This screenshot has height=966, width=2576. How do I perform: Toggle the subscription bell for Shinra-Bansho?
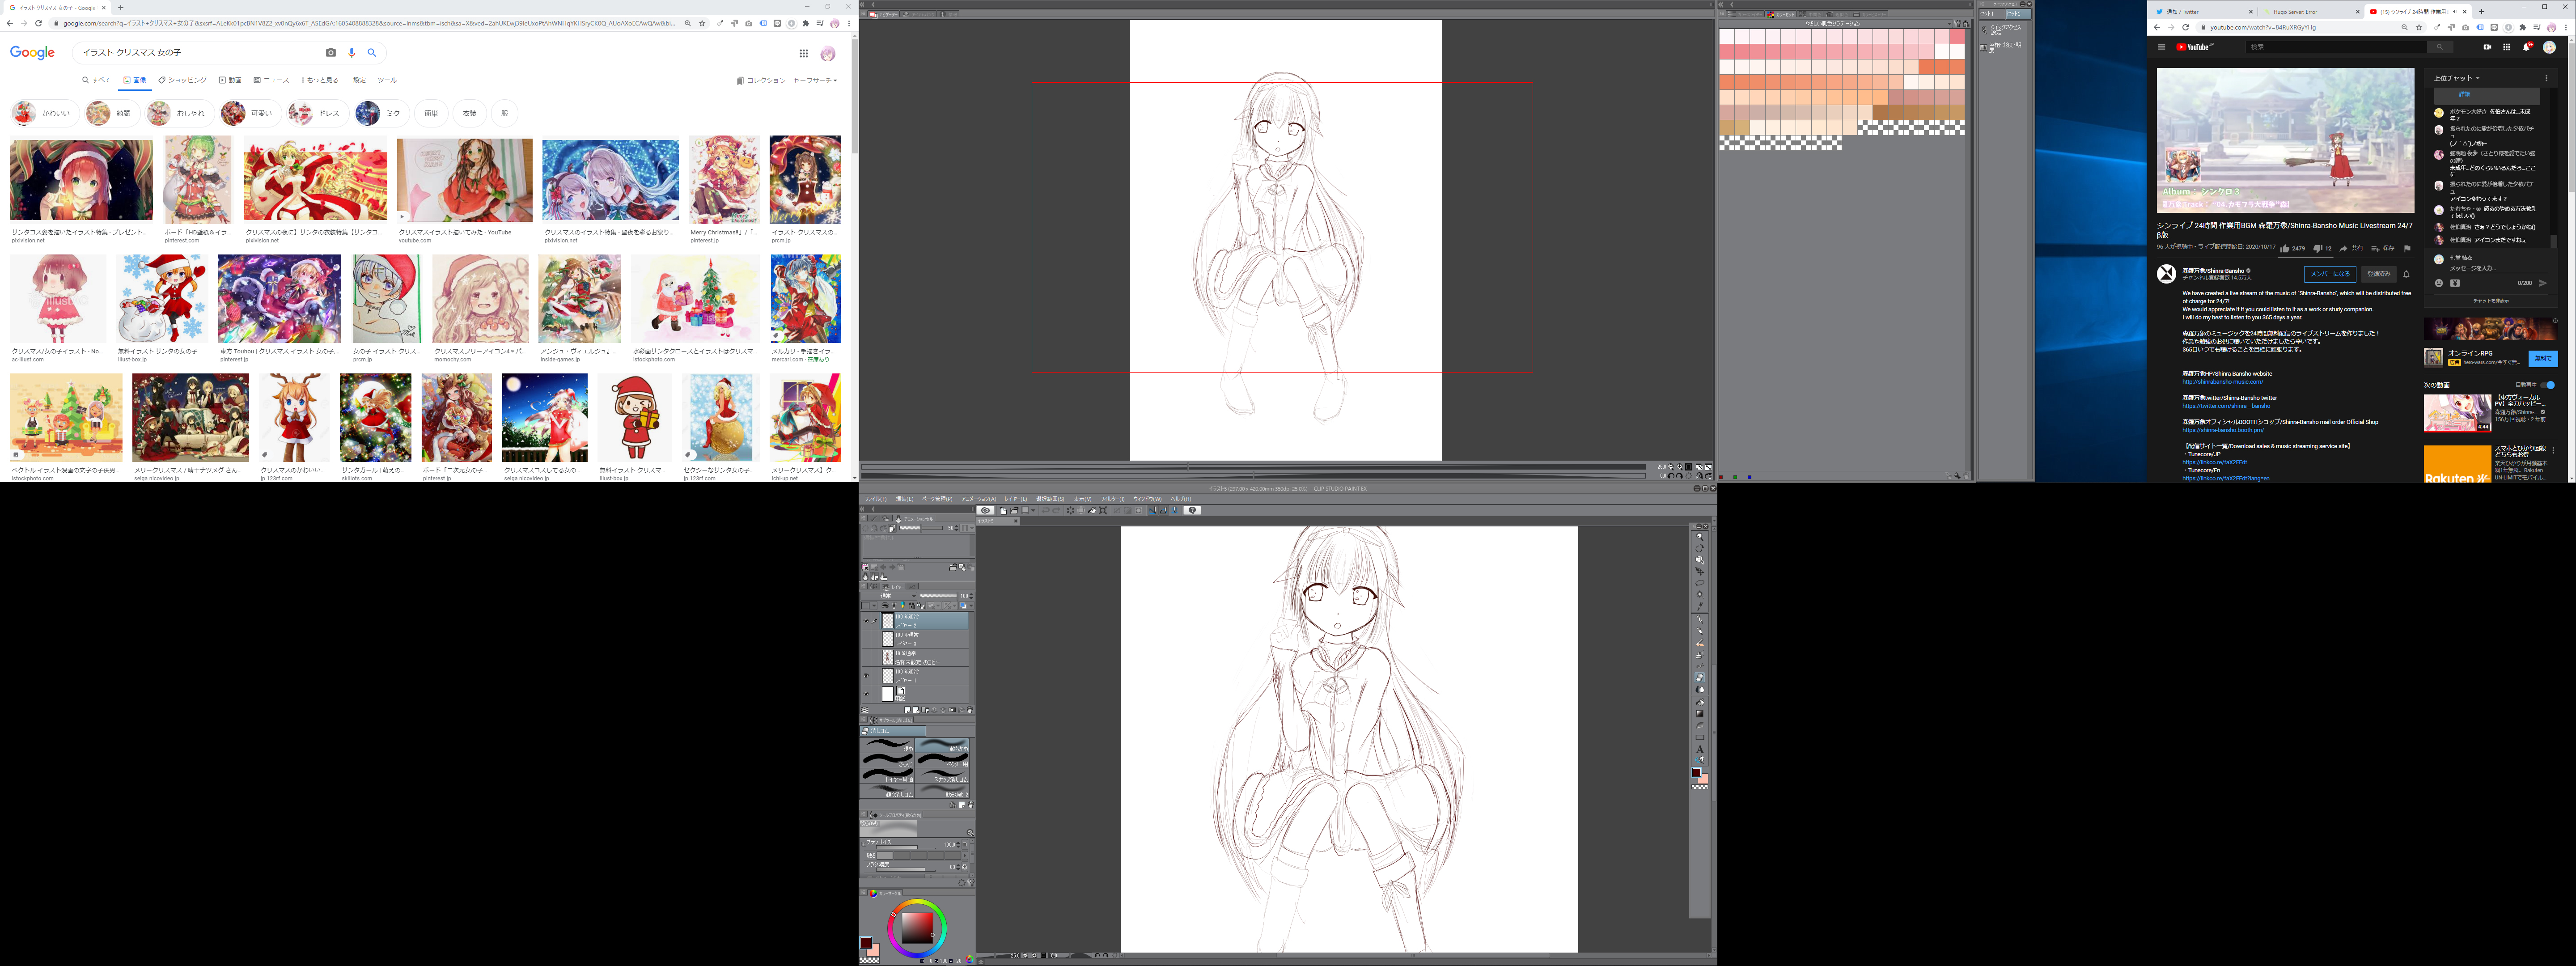pos(2406,274)
